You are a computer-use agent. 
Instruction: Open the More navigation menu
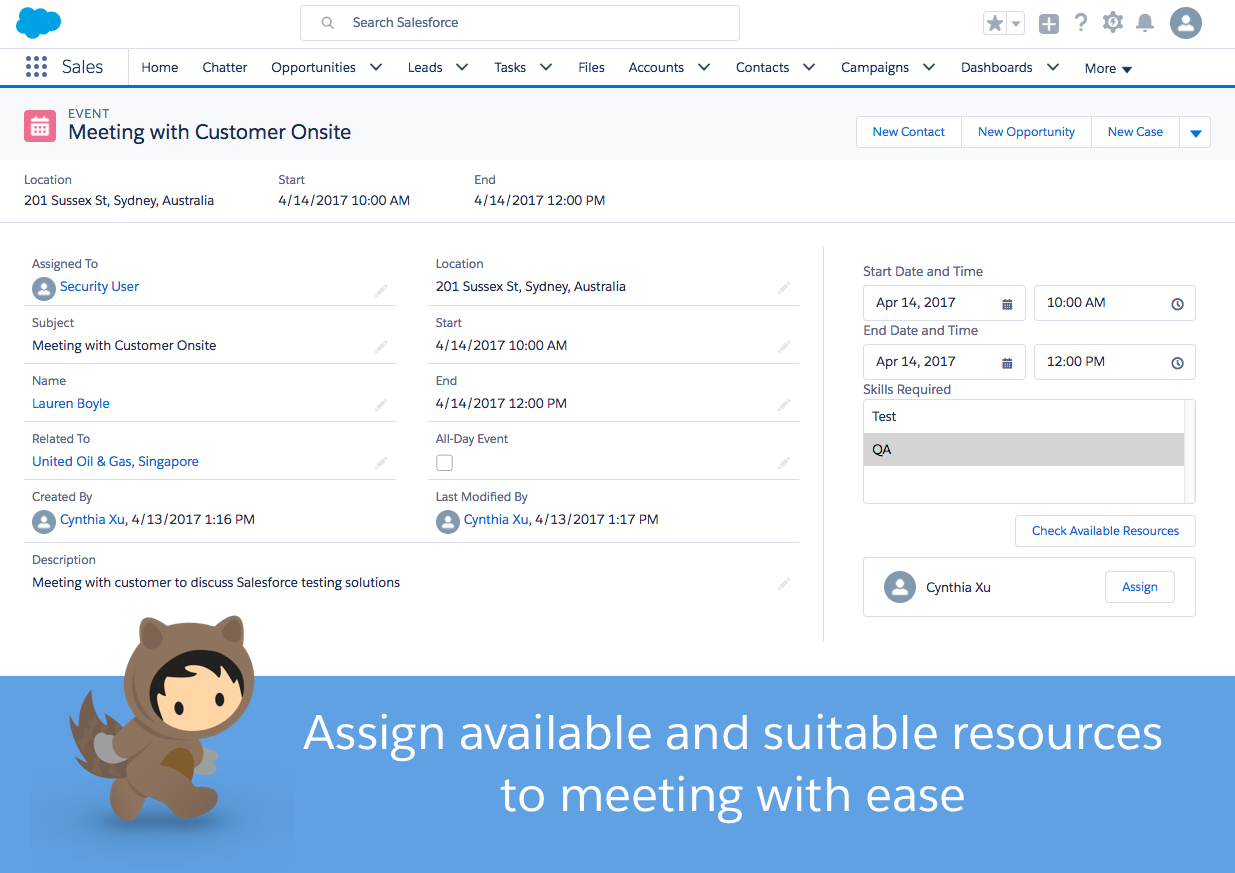(x=1108, y=69)
